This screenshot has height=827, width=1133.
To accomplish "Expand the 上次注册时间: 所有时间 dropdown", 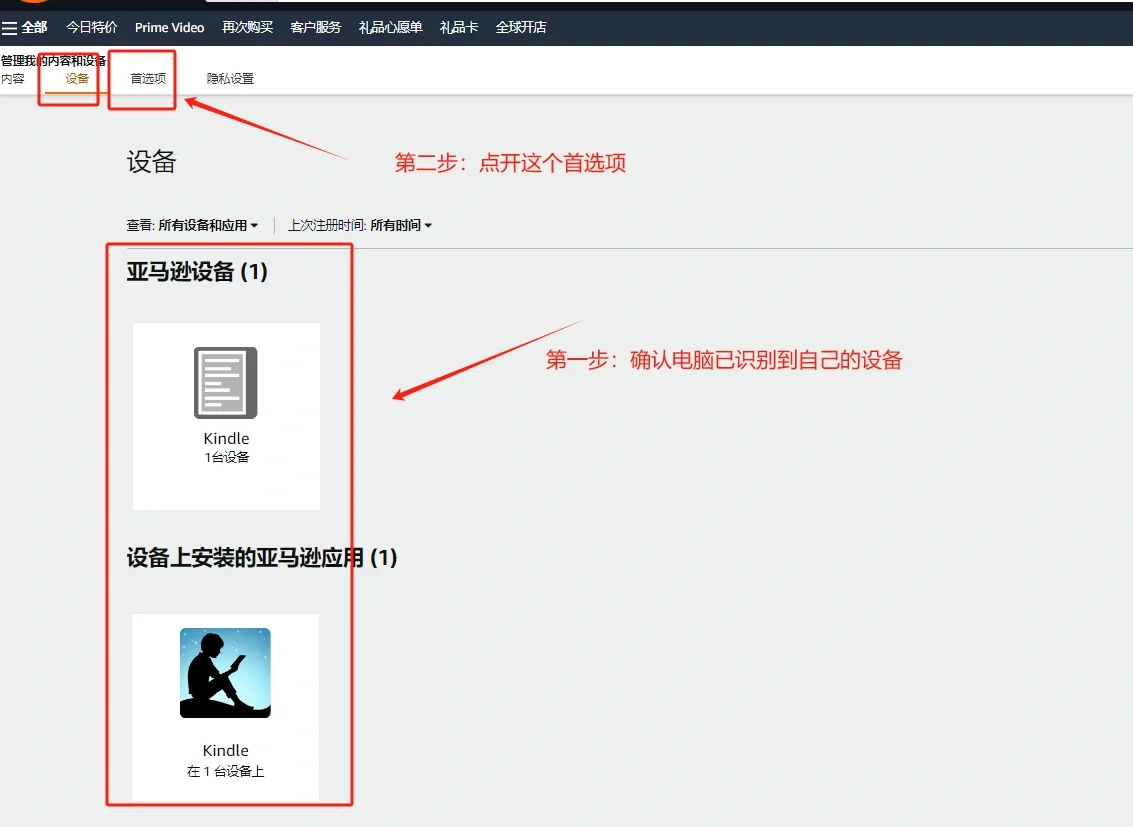I will (x=360, y=225).
